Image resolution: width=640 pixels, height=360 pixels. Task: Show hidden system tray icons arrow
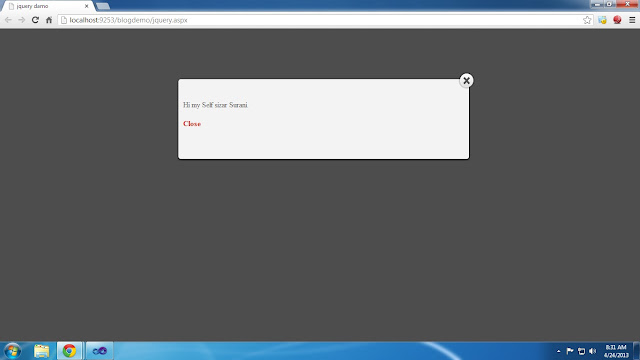(x=558, y=351)
